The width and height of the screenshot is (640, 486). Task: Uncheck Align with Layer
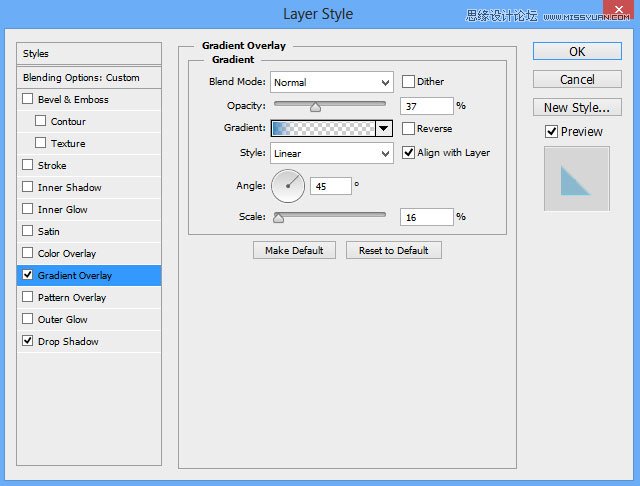click(x=408, y=153)
